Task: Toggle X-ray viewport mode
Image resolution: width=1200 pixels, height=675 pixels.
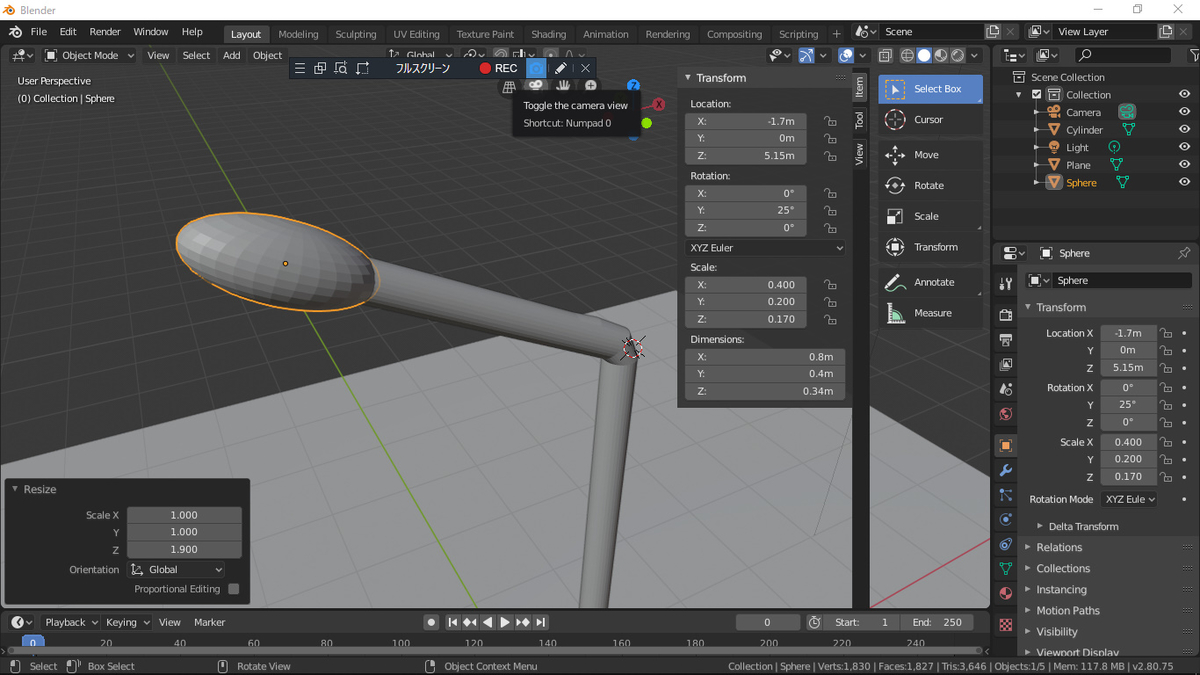Action: (x=885, y=56)
